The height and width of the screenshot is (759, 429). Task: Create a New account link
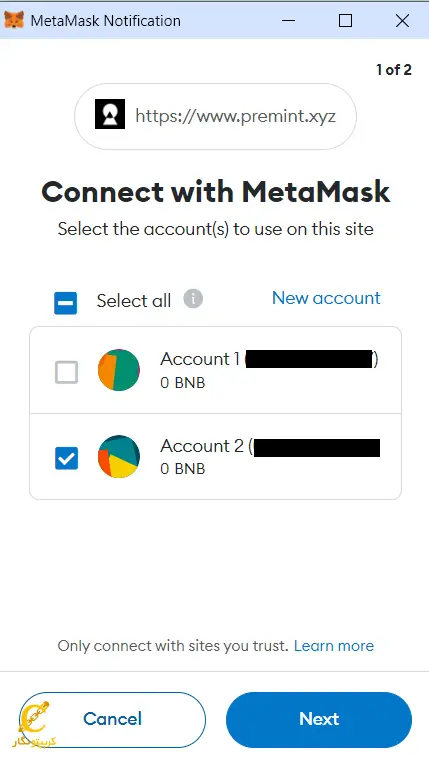point(326,298)
